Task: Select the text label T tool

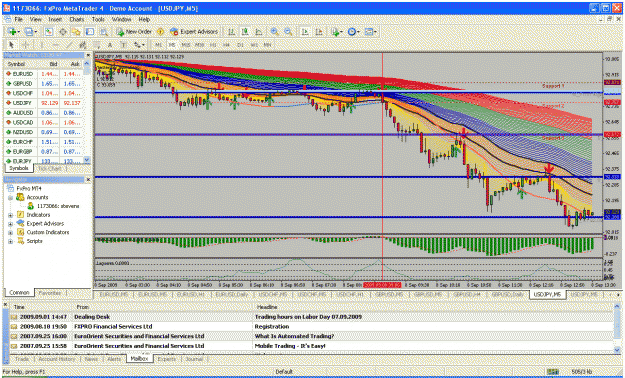Action: click(124, 45)
